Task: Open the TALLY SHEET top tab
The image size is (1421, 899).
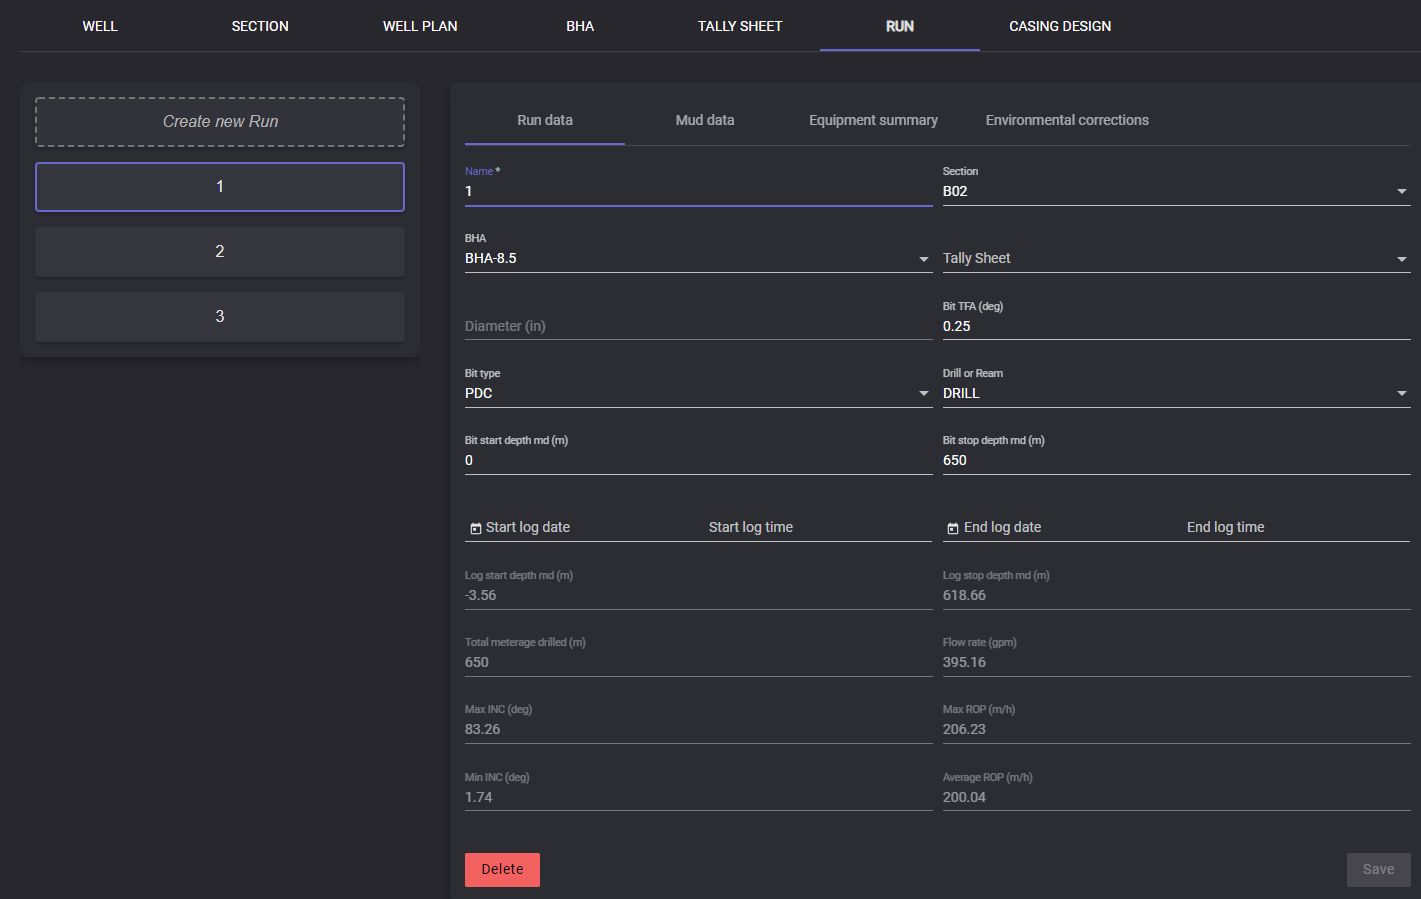Action: tap(739, 26)
